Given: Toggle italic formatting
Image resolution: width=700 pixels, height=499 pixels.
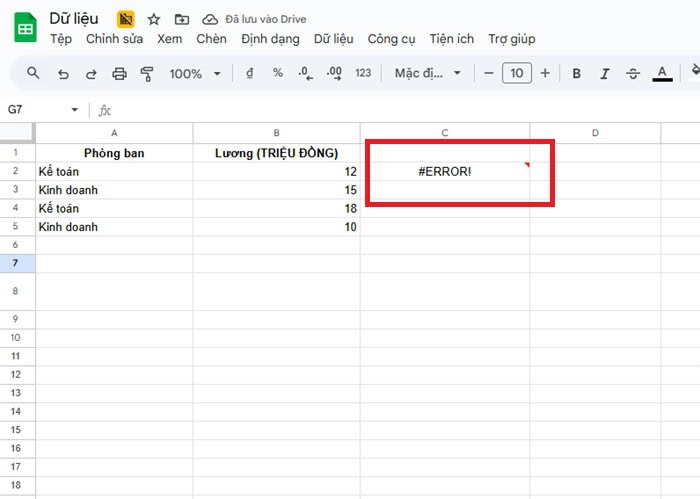Looking at the screenshot, I should tap(604, 73).
